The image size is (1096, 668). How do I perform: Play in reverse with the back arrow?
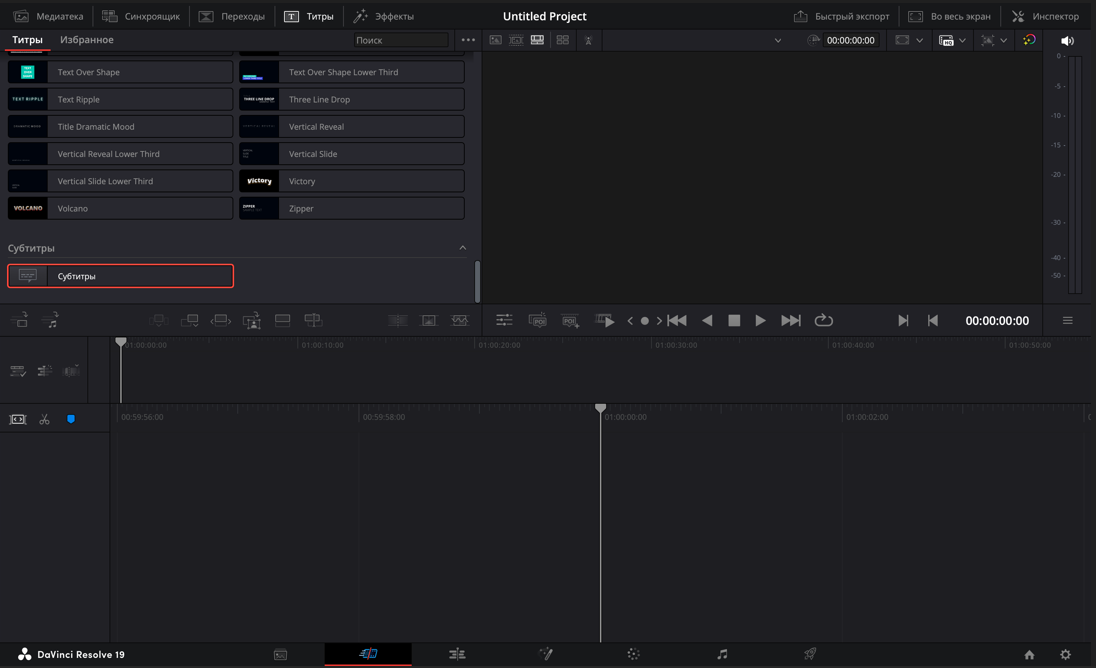(707, 320)
